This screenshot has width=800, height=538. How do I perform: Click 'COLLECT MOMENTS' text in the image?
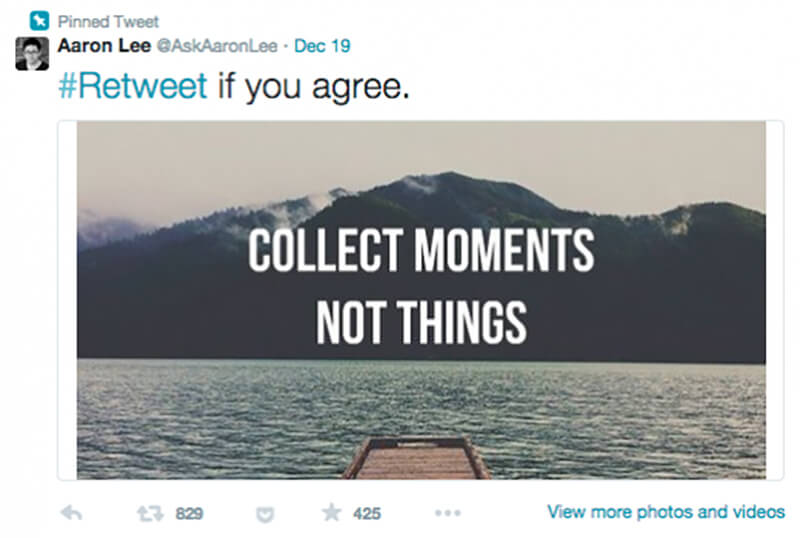(x=421, y=250)
